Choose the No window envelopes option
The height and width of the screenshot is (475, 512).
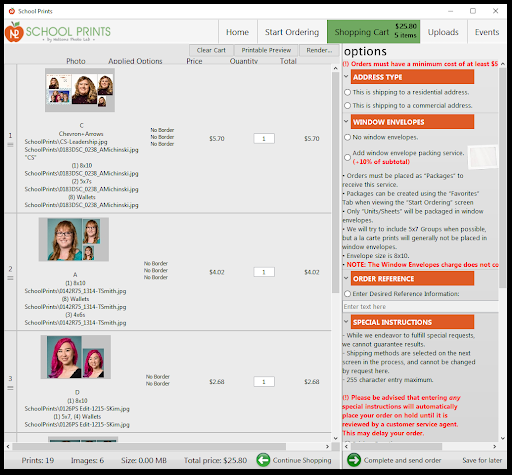click(348, 137)
